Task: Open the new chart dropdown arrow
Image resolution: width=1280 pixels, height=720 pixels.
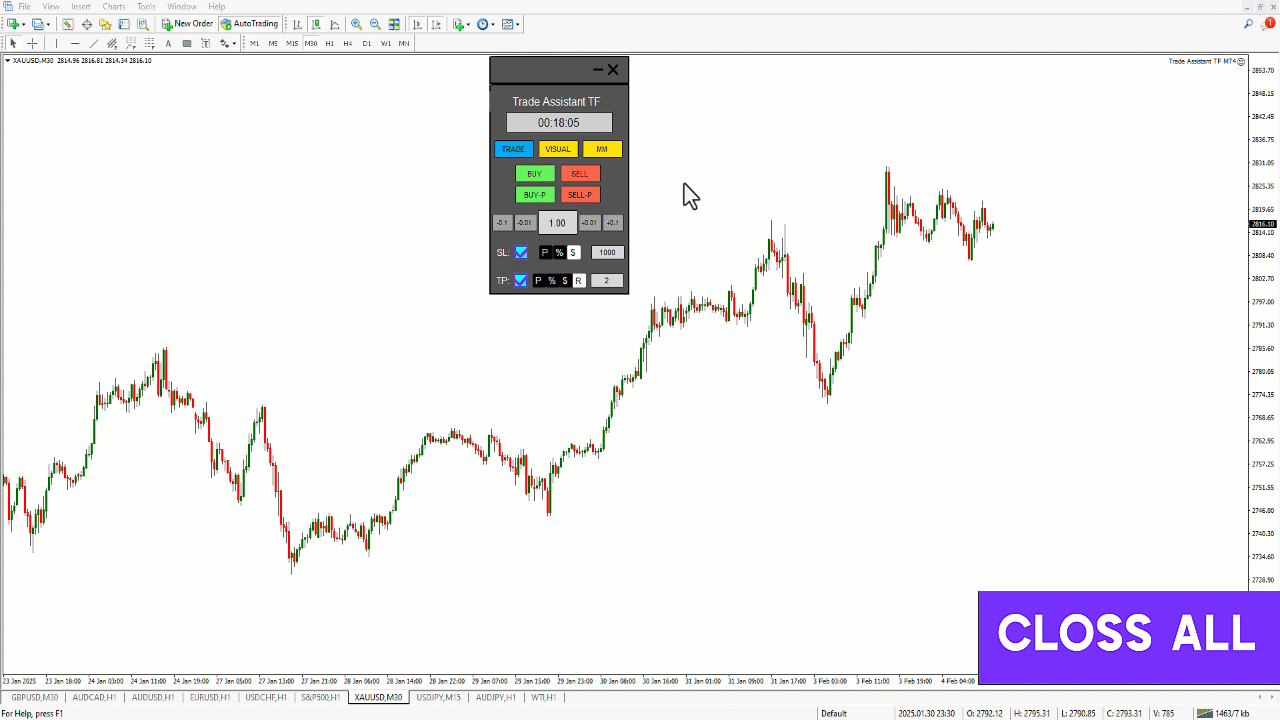Action: coord(22,24)
